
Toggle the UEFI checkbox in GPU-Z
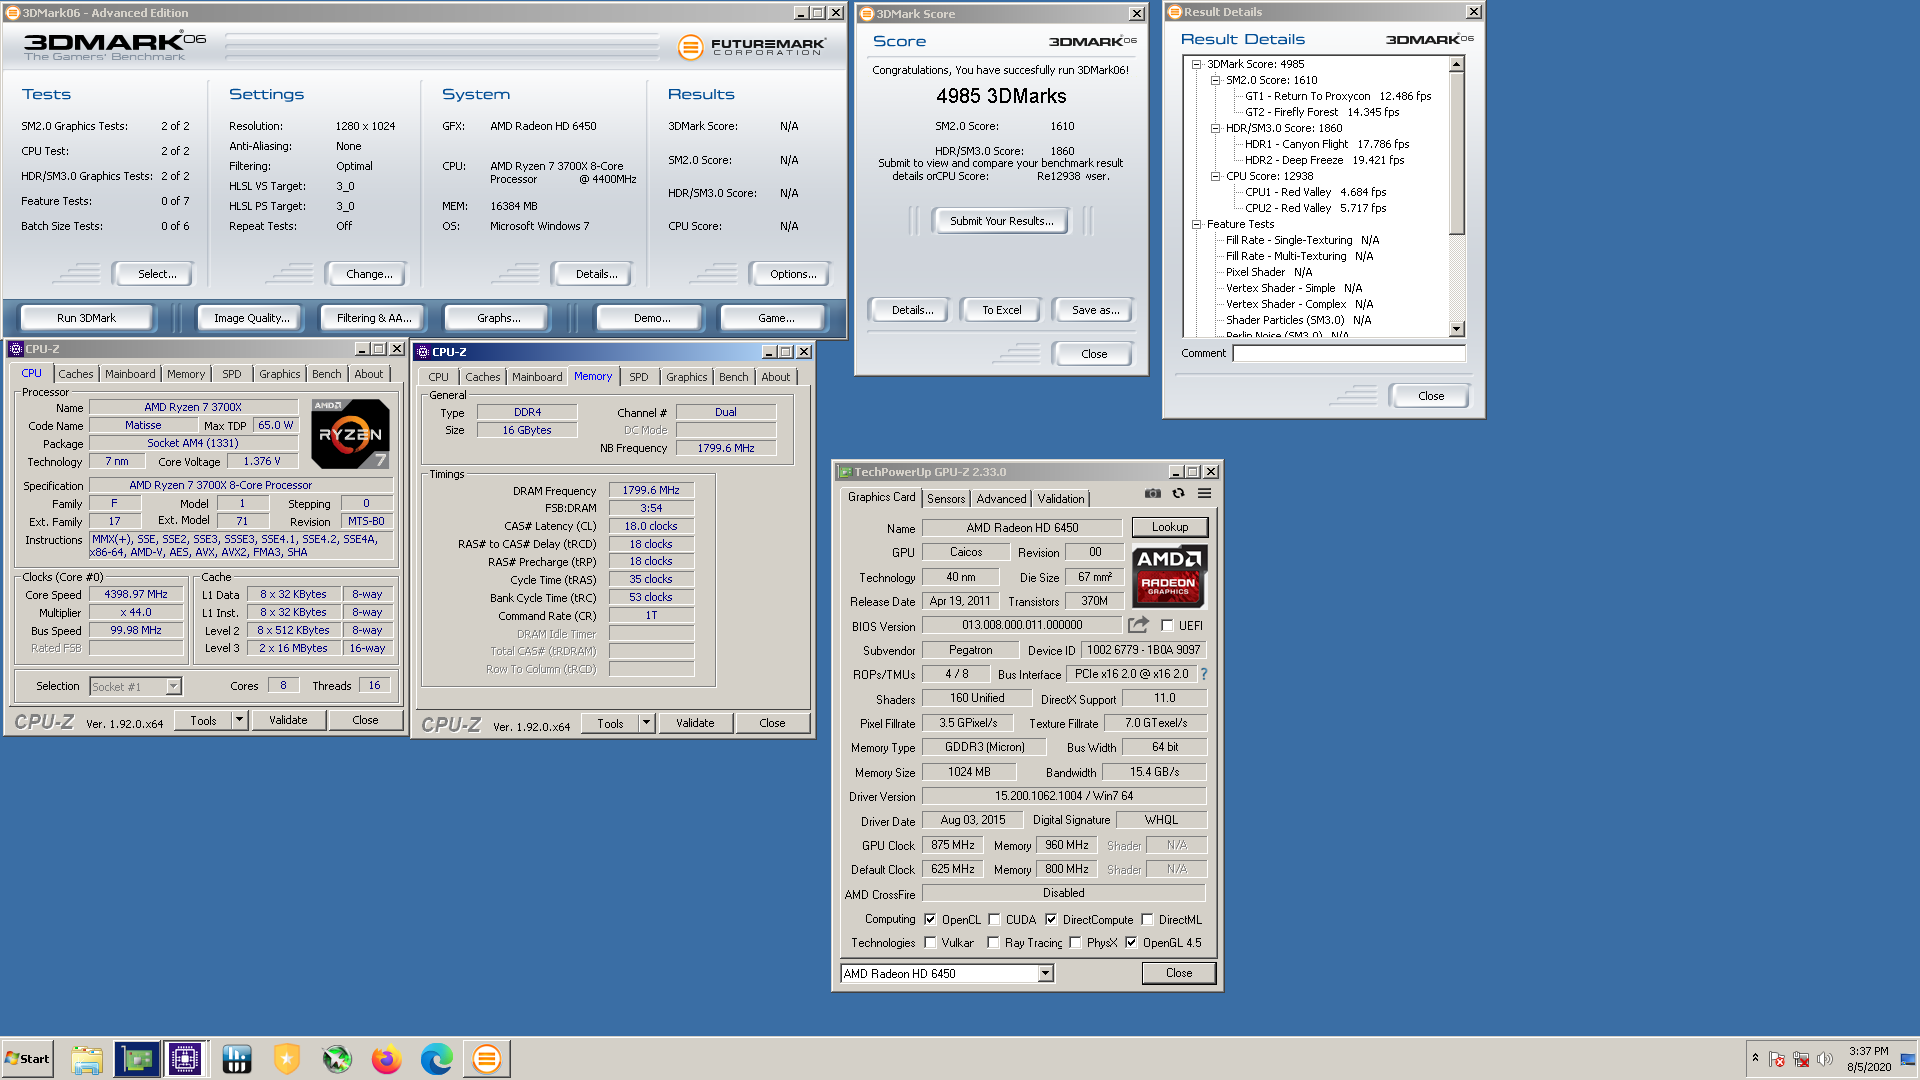(x=1167, y=626)
